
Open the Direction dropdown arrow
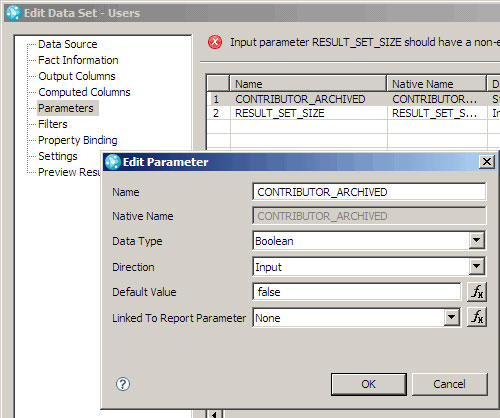[477, 266]
